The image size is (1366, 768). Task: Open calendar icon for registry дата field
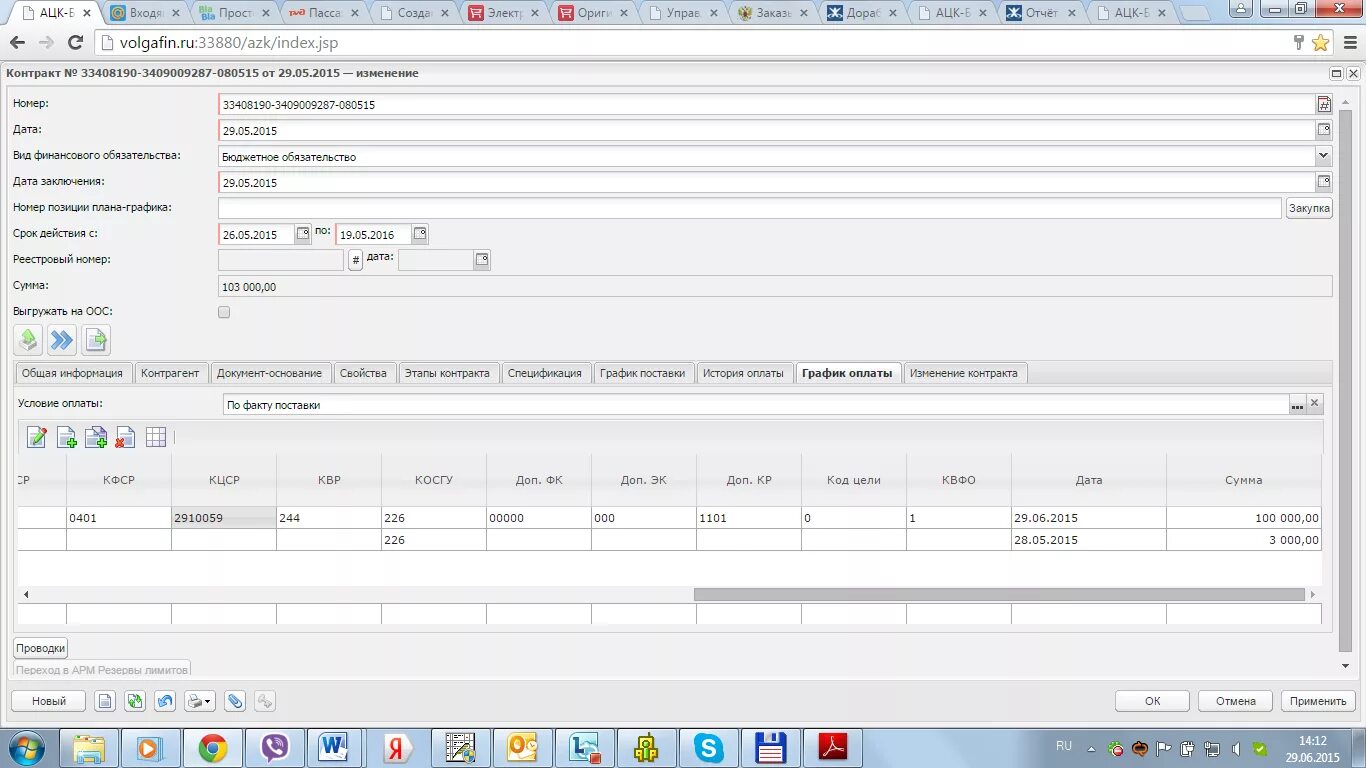pos(482,260)
